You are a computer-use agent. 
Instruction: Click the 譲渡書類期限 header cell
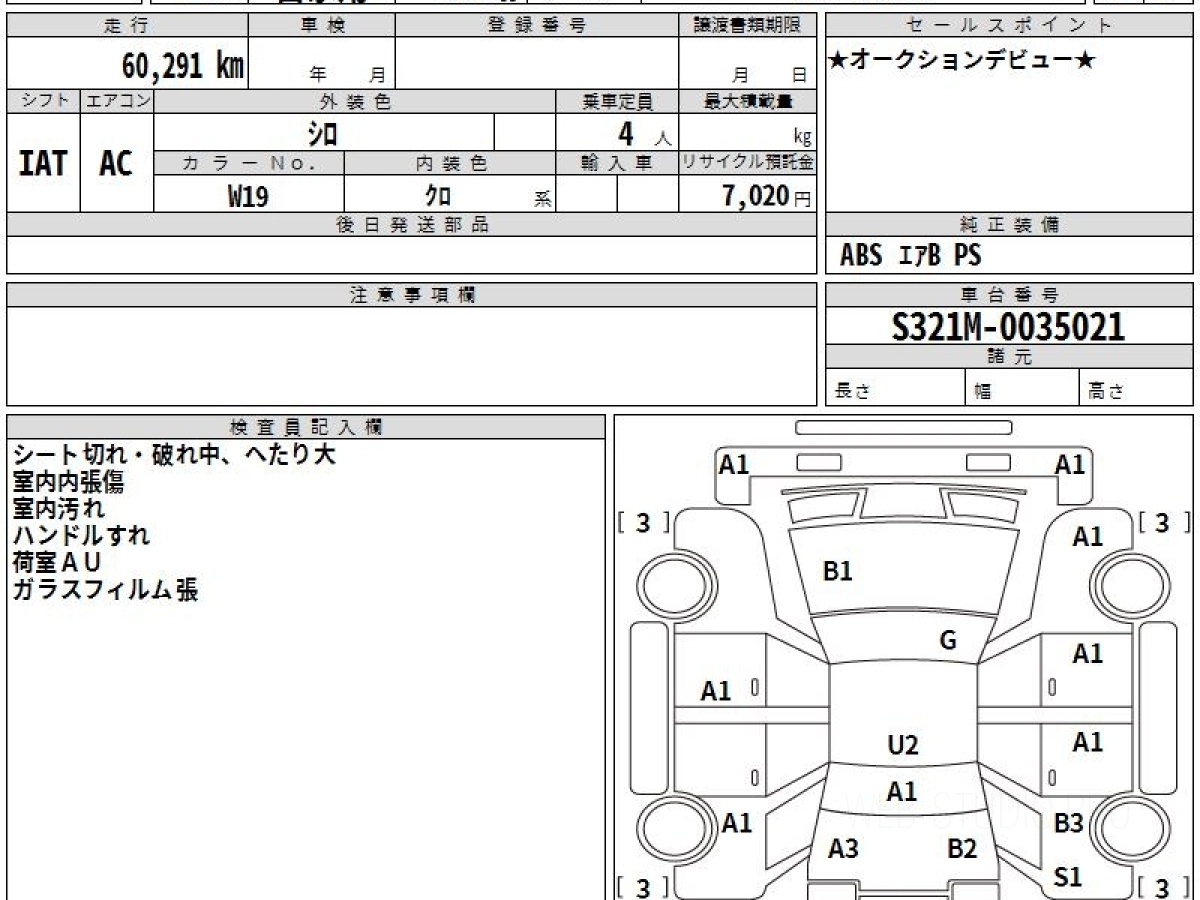[747, 26]
